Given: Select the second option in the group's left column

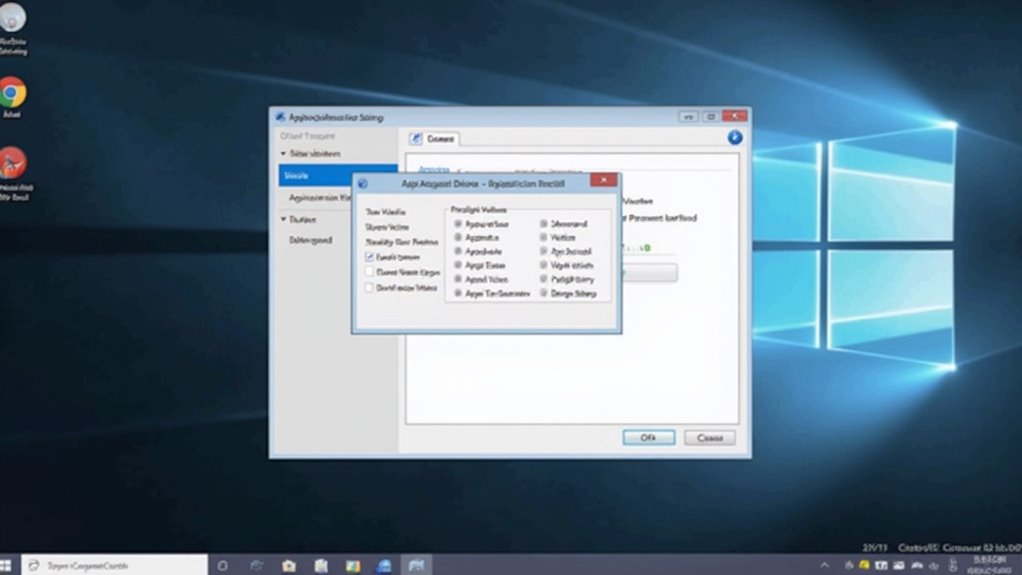Looking at the screenshot, I should coord(458,237).
